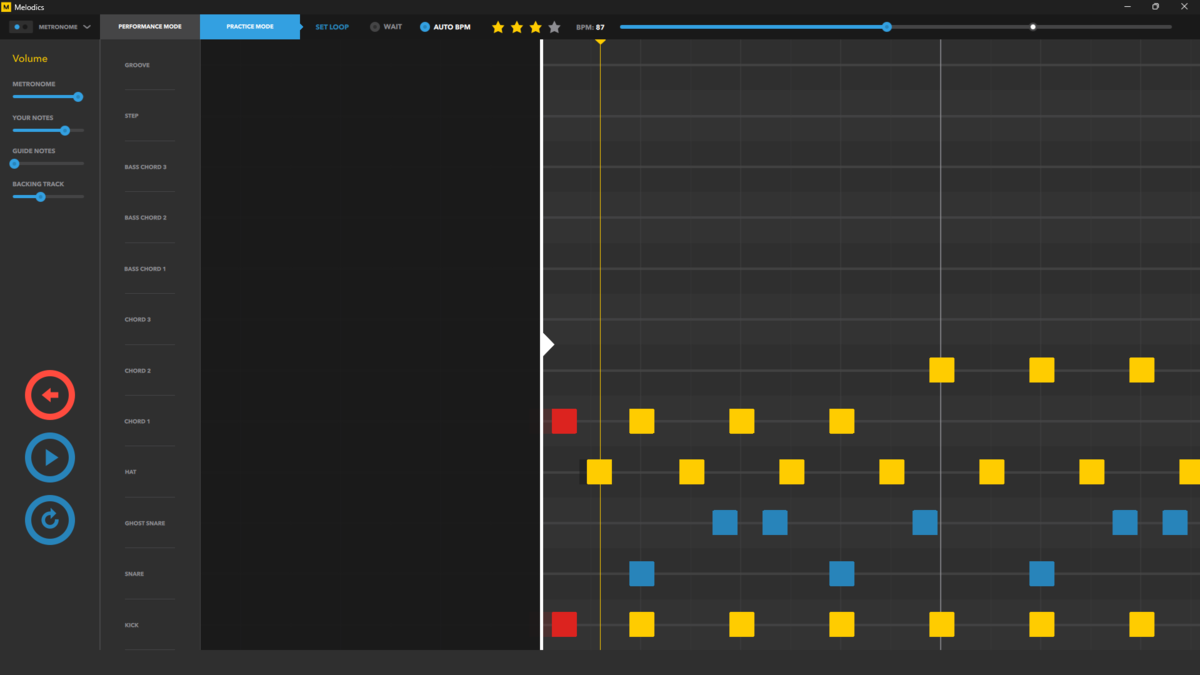Click the Set Loop button

click(331, 27)
